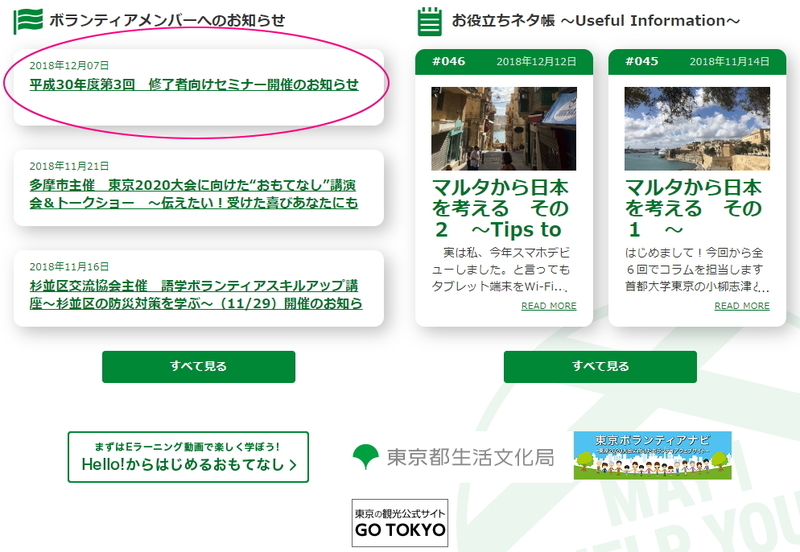This screenshot has height=552, width=800.
Task: Click すべて見る under the Useful Information cards
Action: click(600, 366)
